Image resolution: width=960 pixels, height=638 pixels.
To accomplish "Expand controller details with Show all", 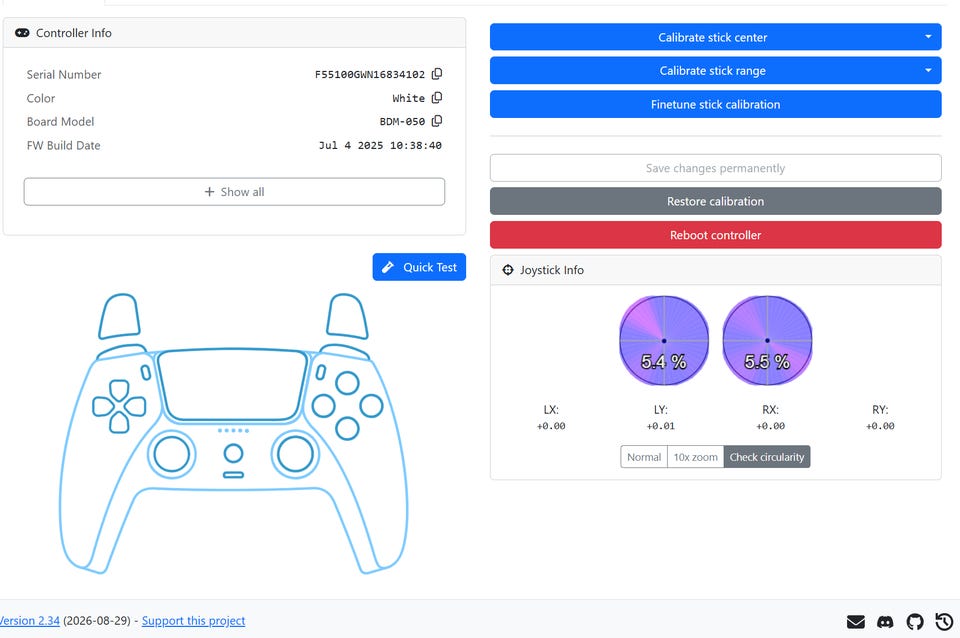I will coord(234,192).
